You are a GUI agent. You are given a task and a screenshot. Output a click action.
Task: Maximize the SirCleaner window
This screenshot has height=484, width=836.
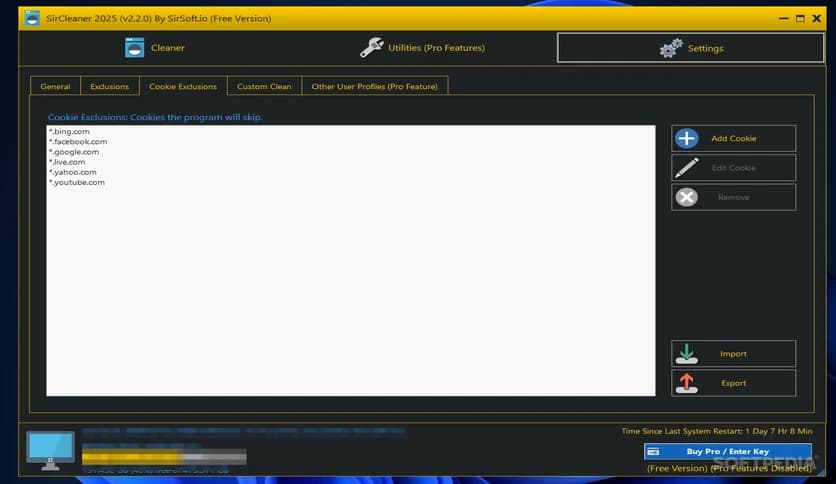[x=800, y=19]
